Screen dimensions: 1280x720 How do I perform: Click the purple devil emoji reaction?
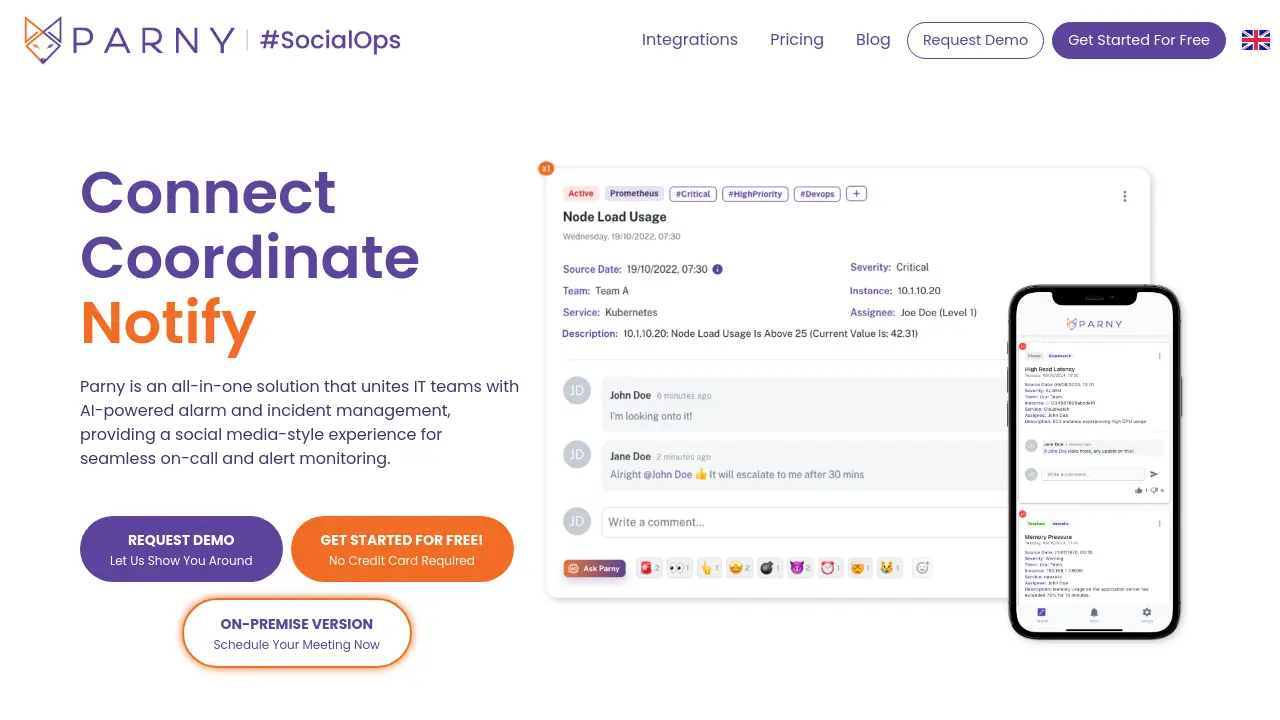coord(800,568)
